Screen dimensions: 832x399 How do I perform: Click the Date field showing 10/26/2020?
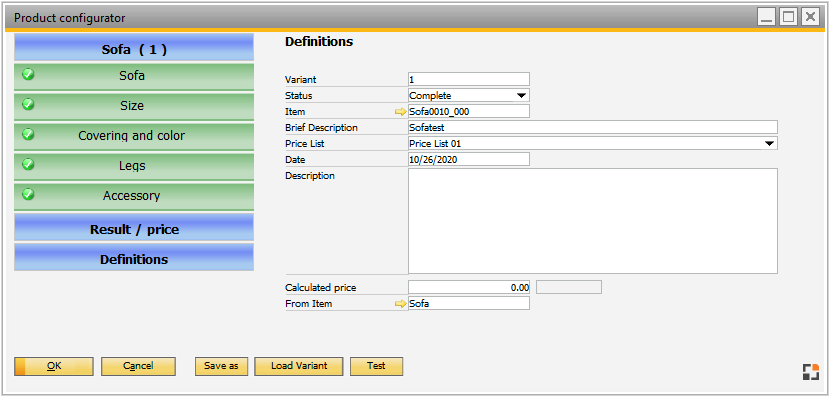469,159
